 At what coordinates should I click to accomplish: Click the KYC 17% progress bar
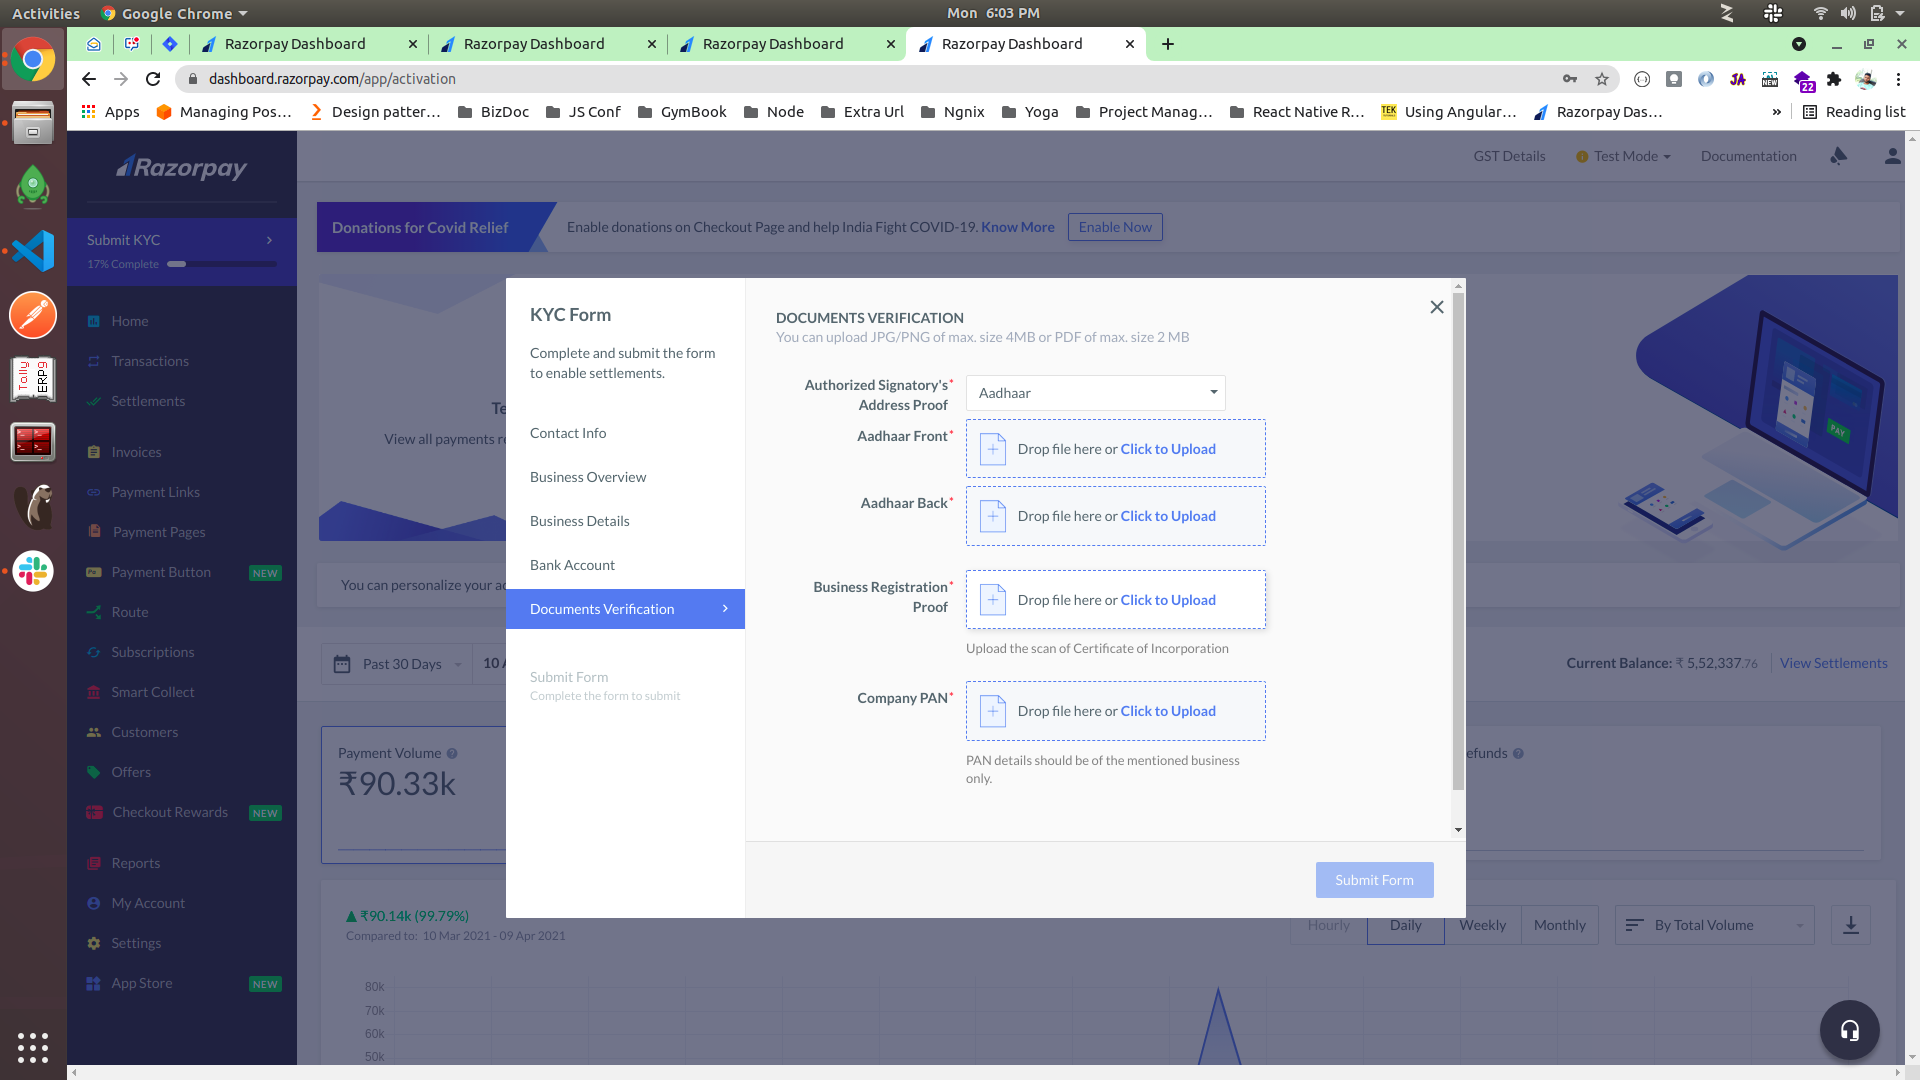(221, 264)
